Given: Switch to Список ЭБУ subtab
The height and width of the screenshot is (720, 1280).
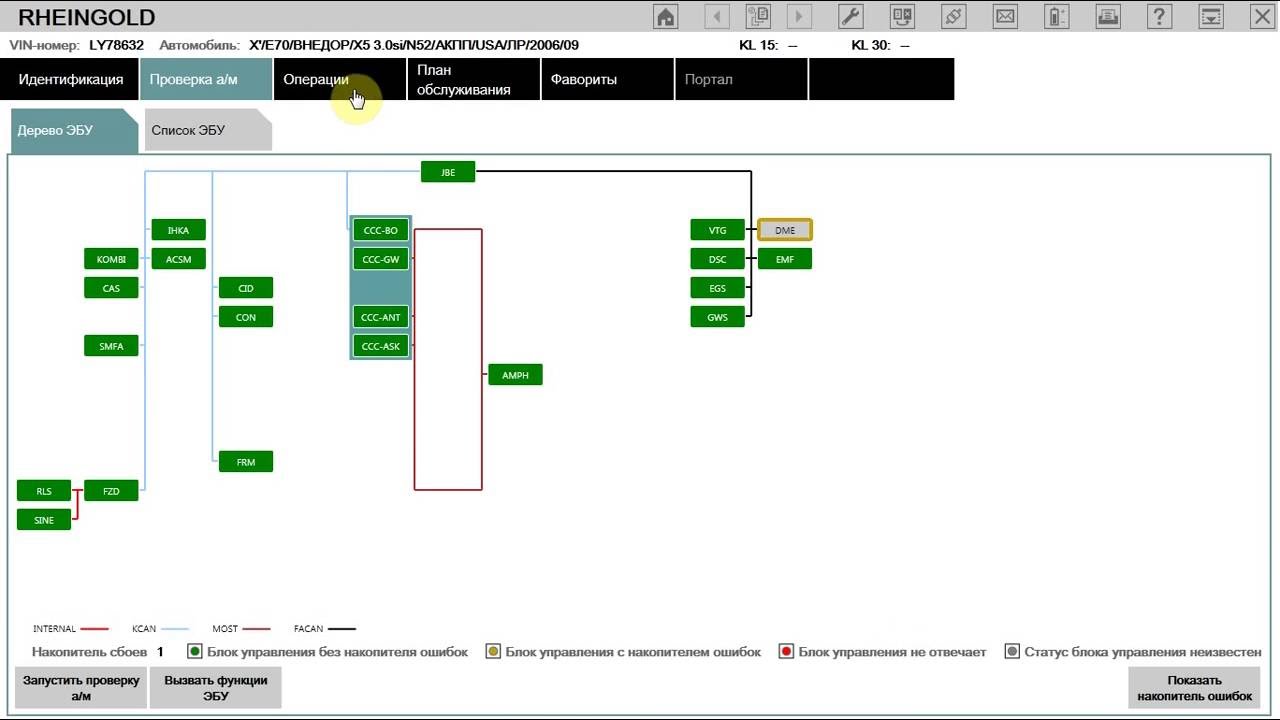Looking at the screenshot, I should (x=208, y=131).
